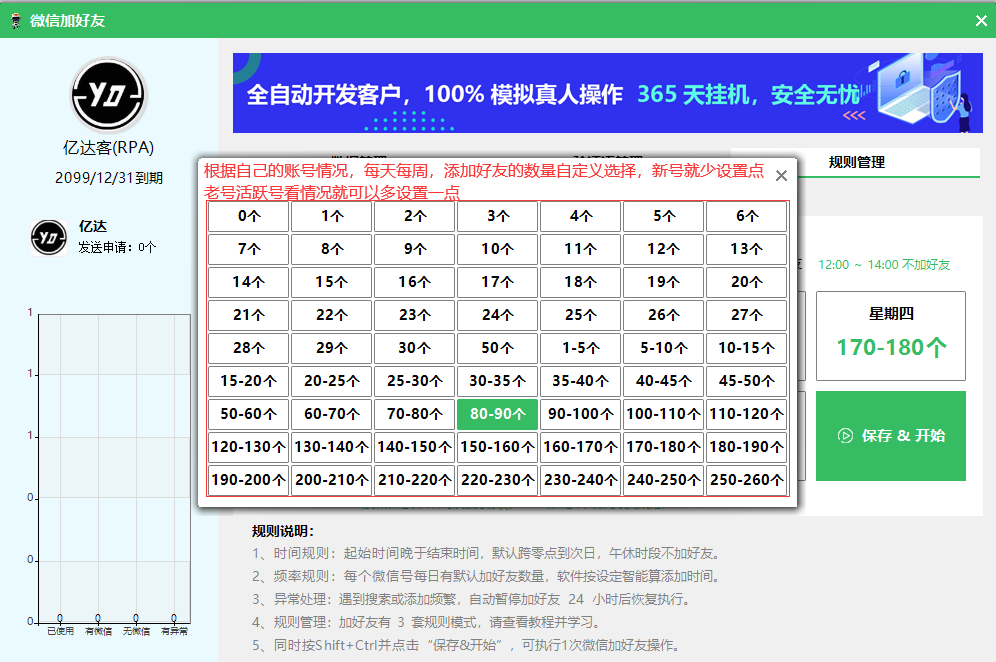Pick 7个 quantity
The image size is (996, 662).
click(x=248, y=249)
